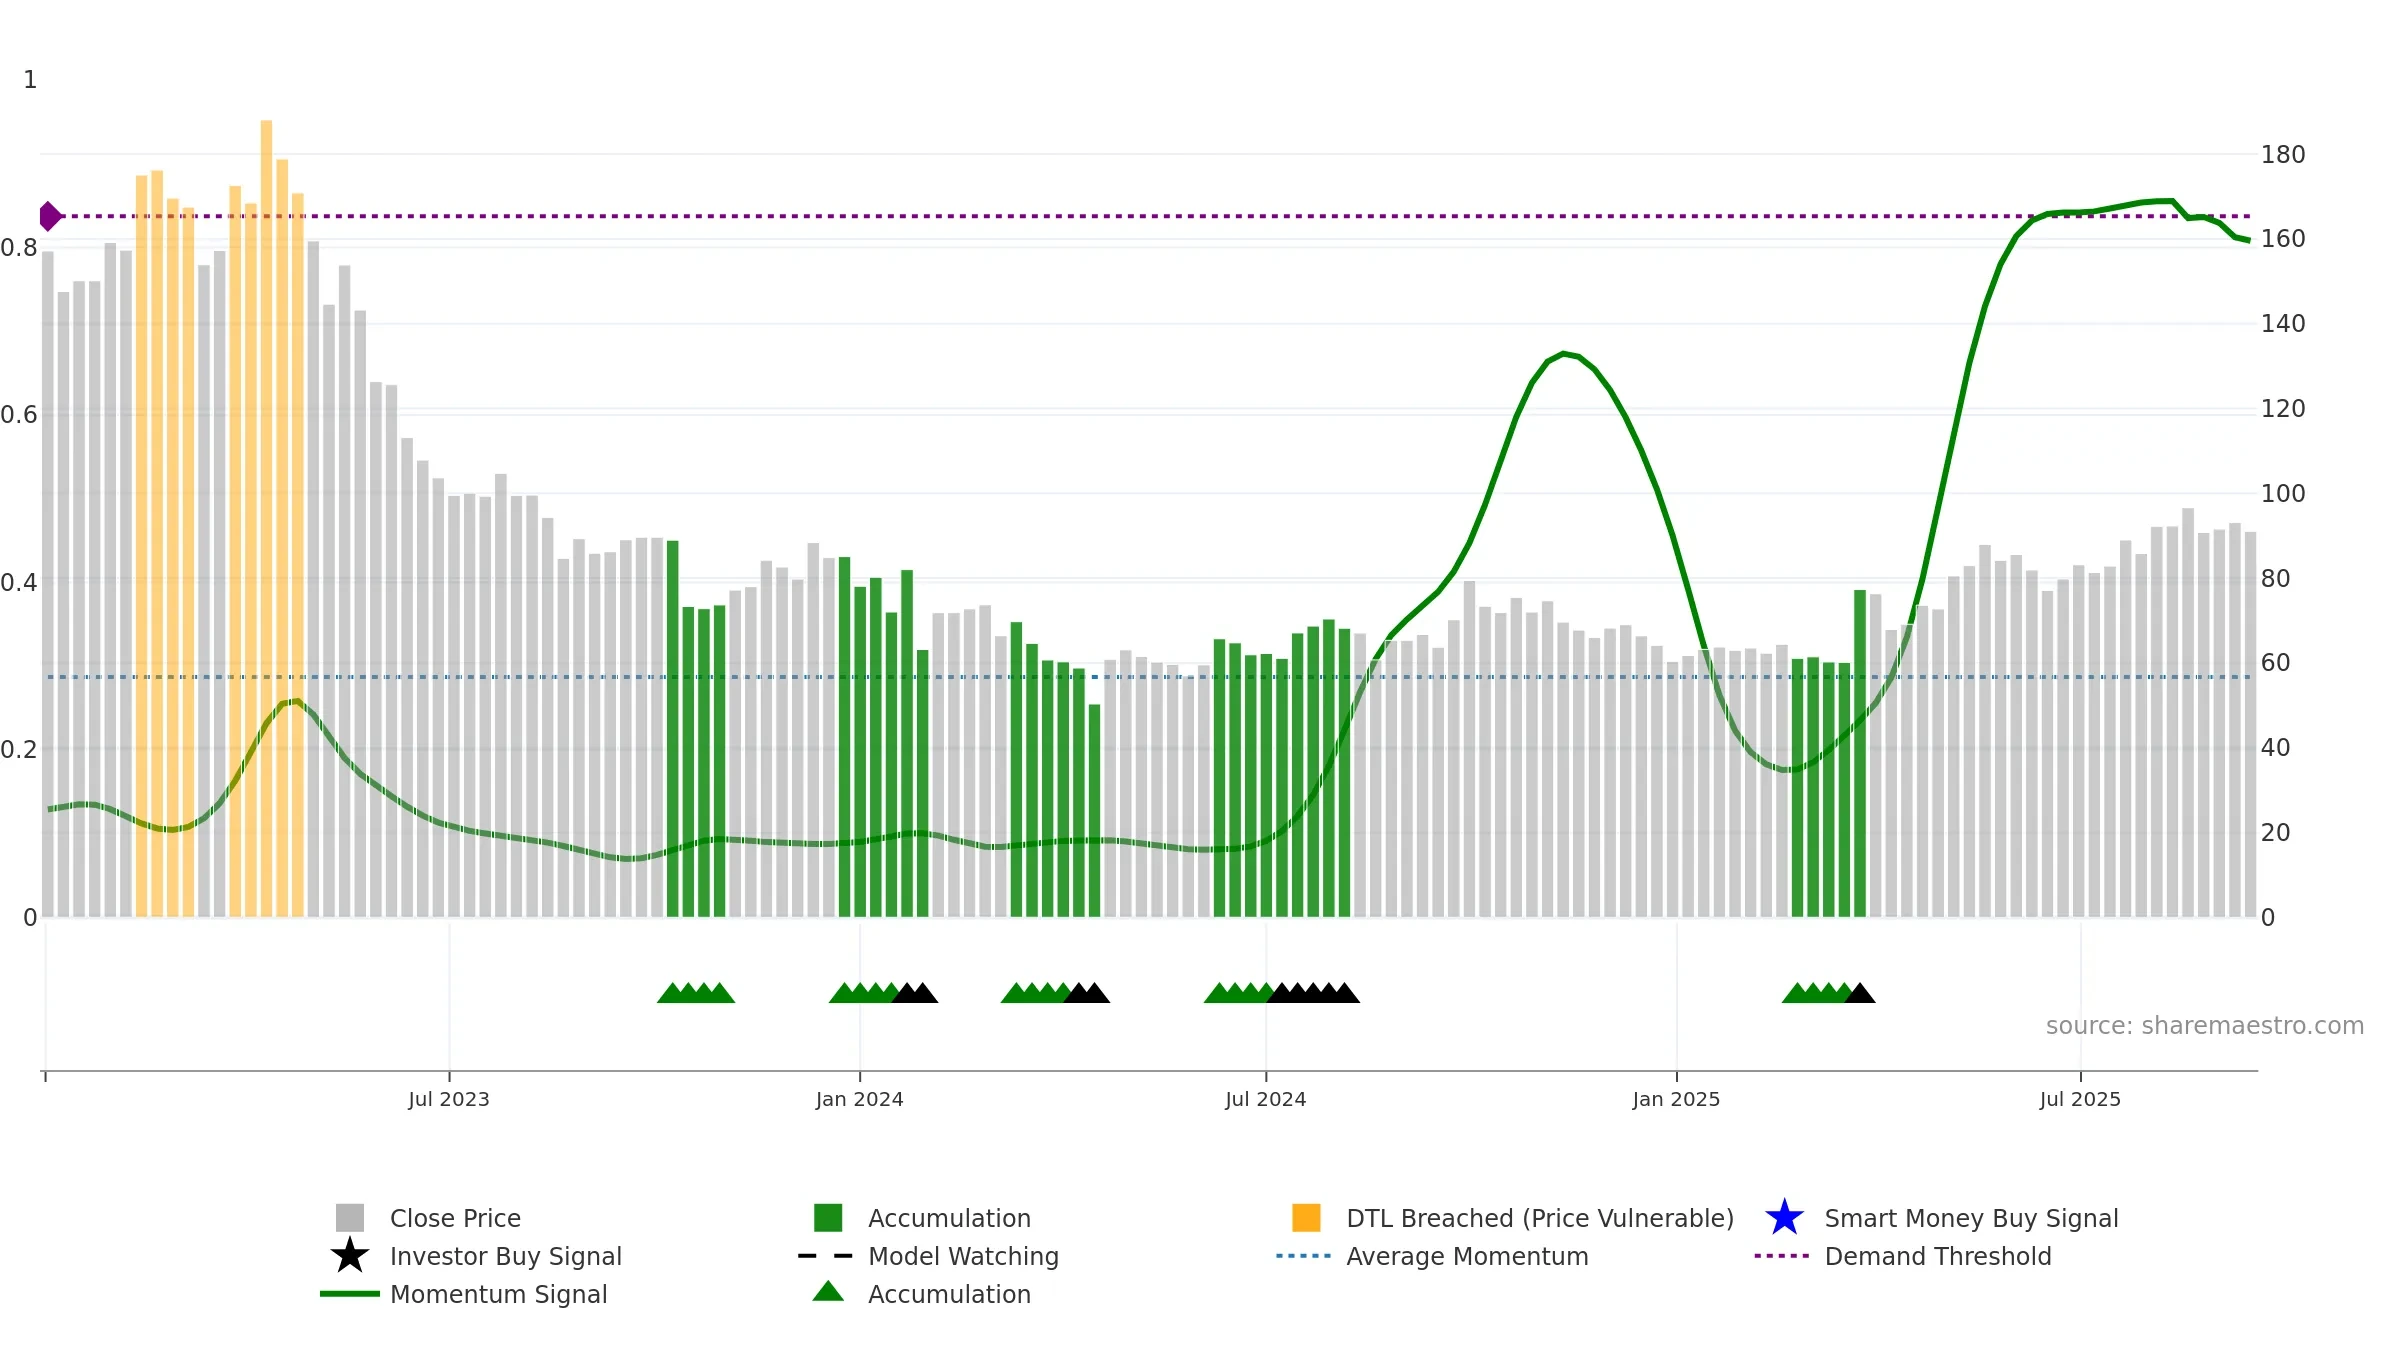2400x1350 pixels.
Task: Click the dotted Average Momentum legend line
Action: (x=1304, y=1256)
